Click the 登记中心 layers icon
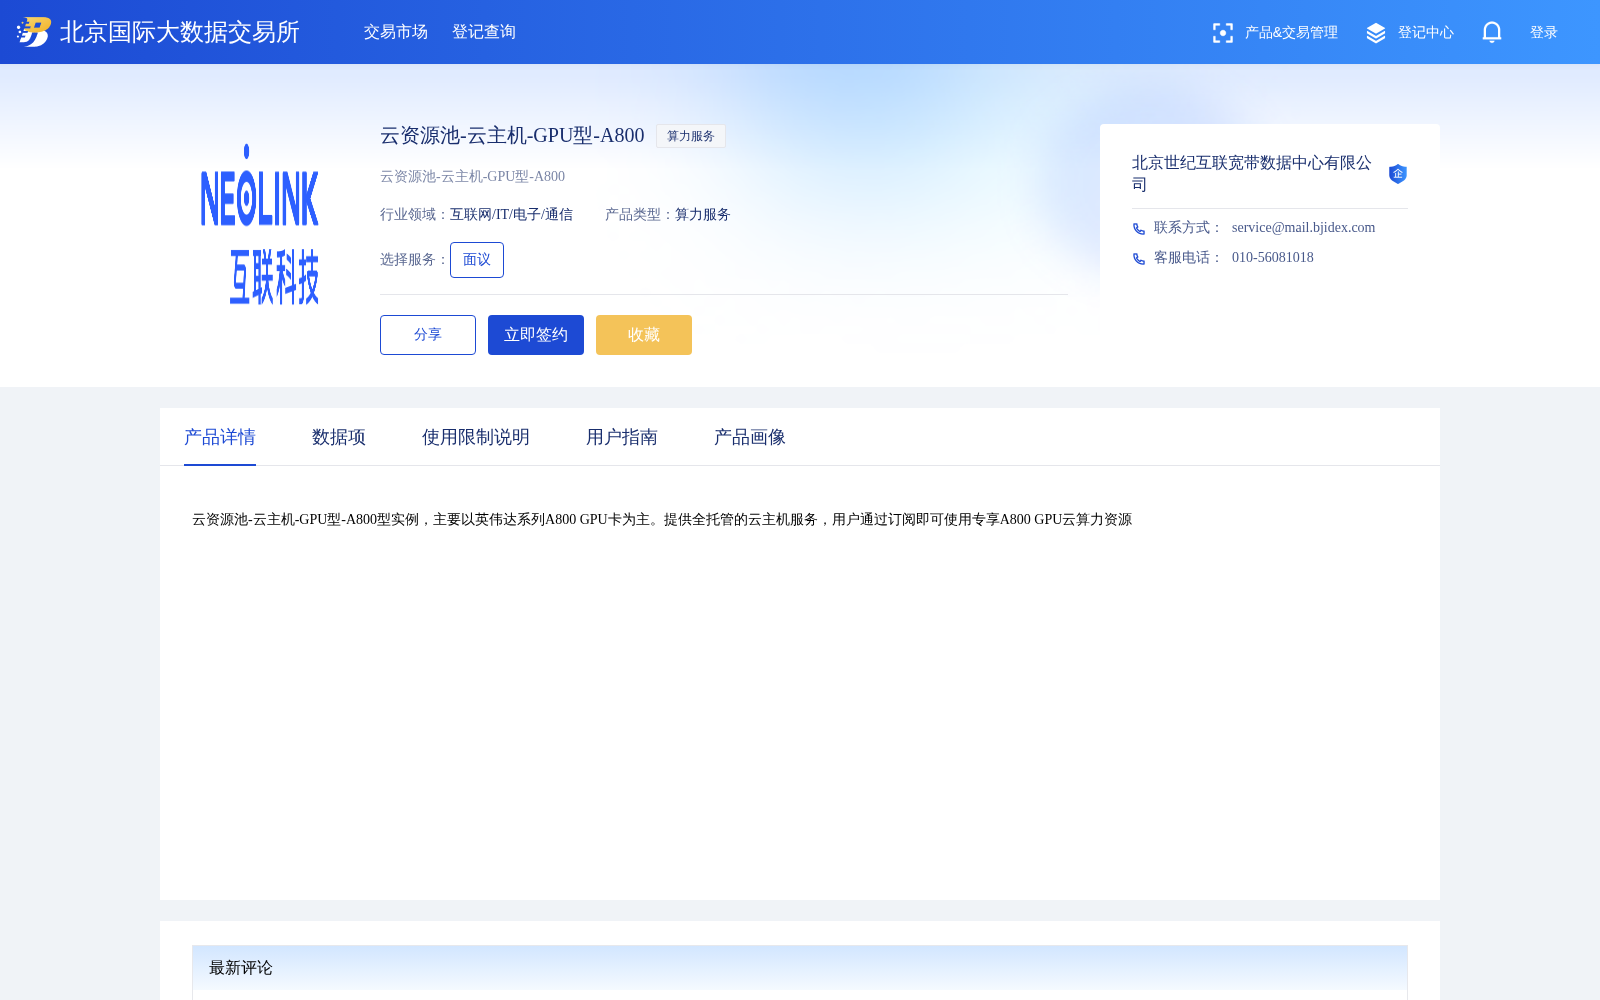1600x1000 pixels. point(1376,33)
